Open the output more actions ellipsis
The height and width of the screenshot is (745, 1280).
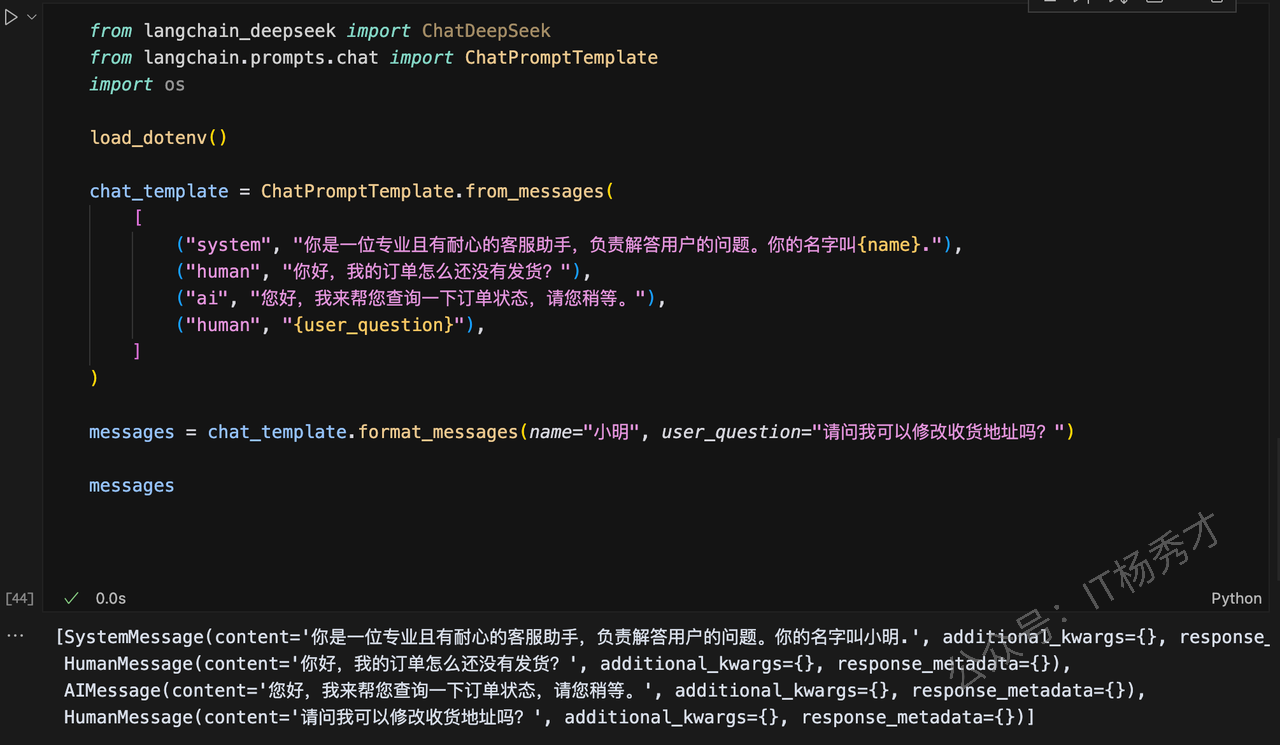[14, 636]
